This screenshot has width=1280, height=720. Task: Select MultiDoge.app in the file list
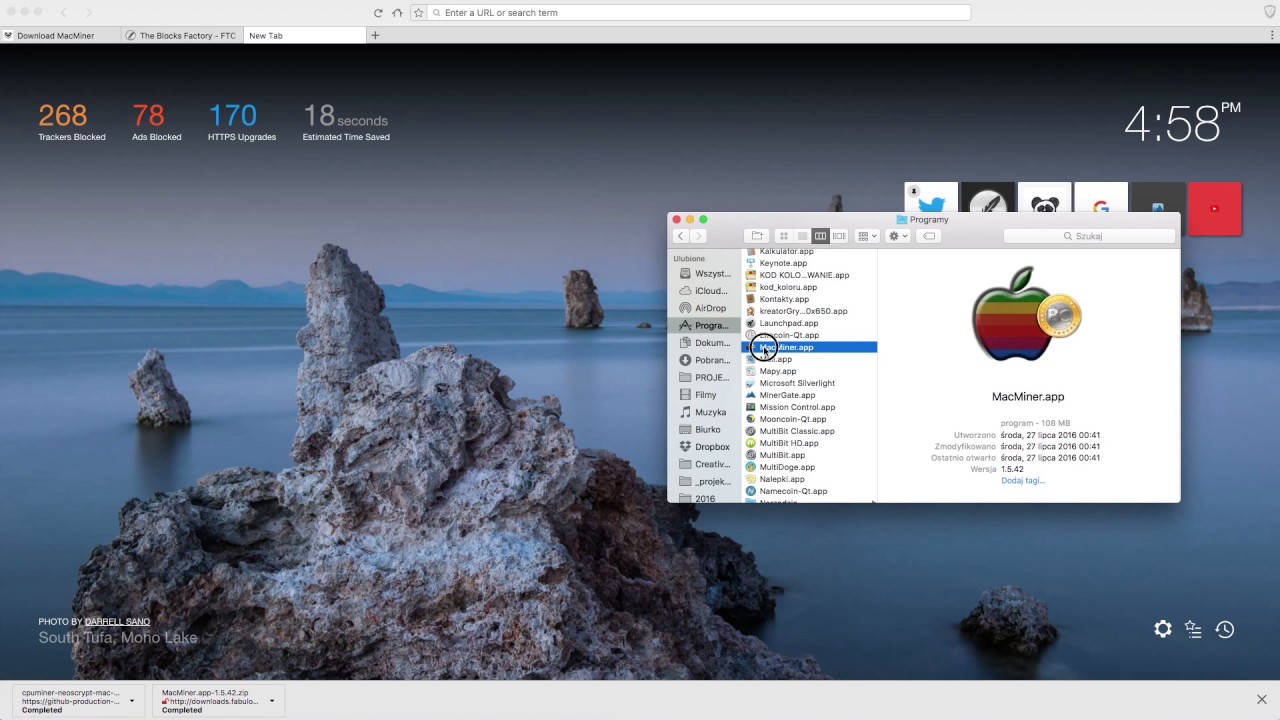(809, 467)
